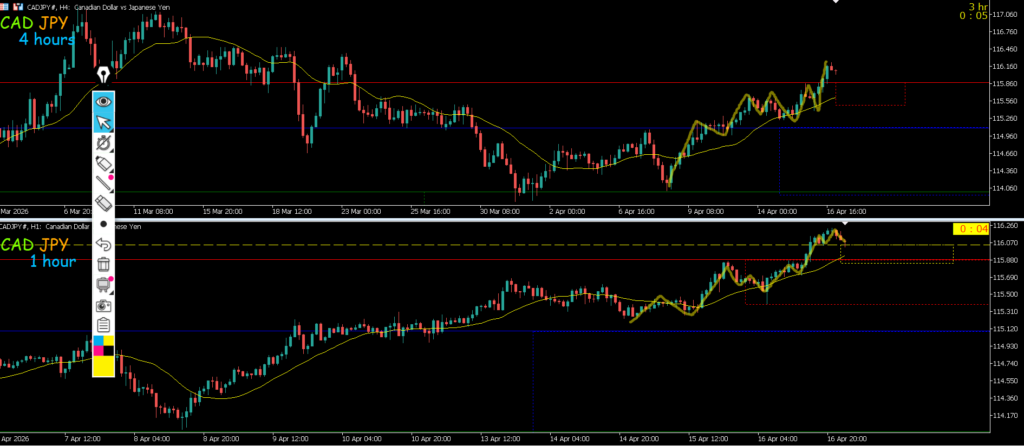Take a screenshot with camera icon
Image resolution: width=1024 pixels, height=446 pixels.
tap(104, 305)
